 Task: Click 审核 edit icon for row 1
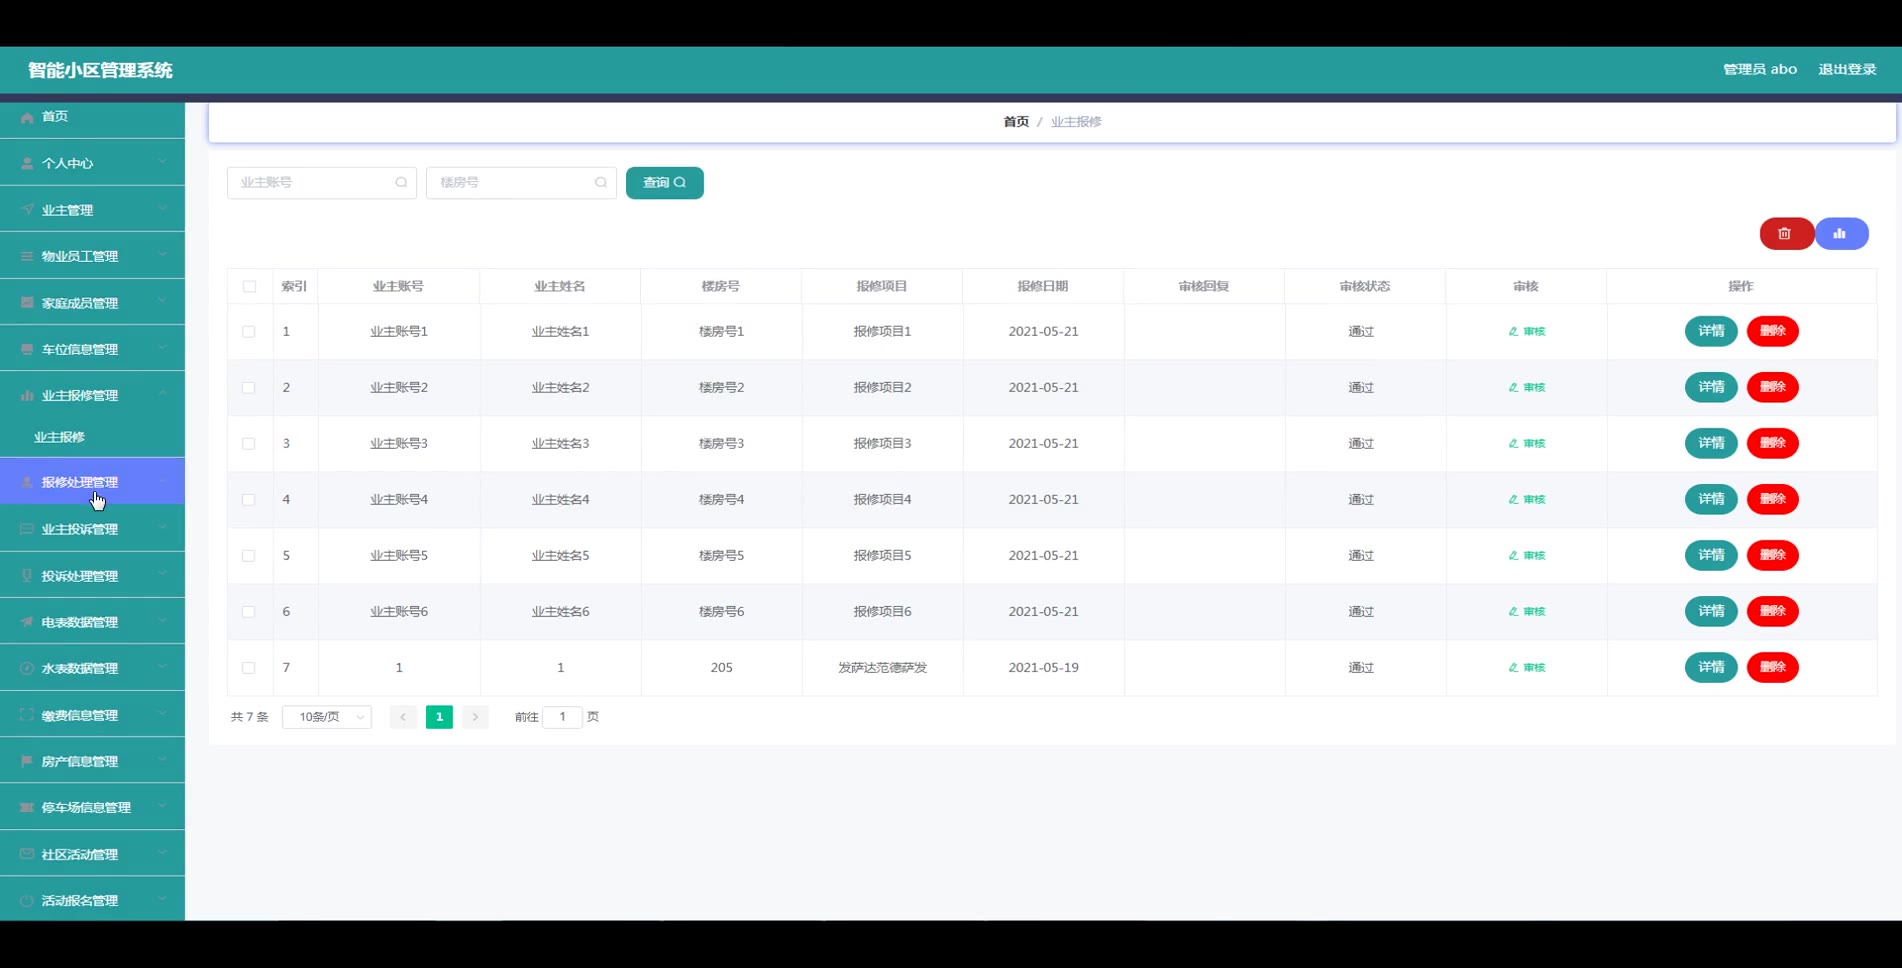click(x=1513, y=331)
